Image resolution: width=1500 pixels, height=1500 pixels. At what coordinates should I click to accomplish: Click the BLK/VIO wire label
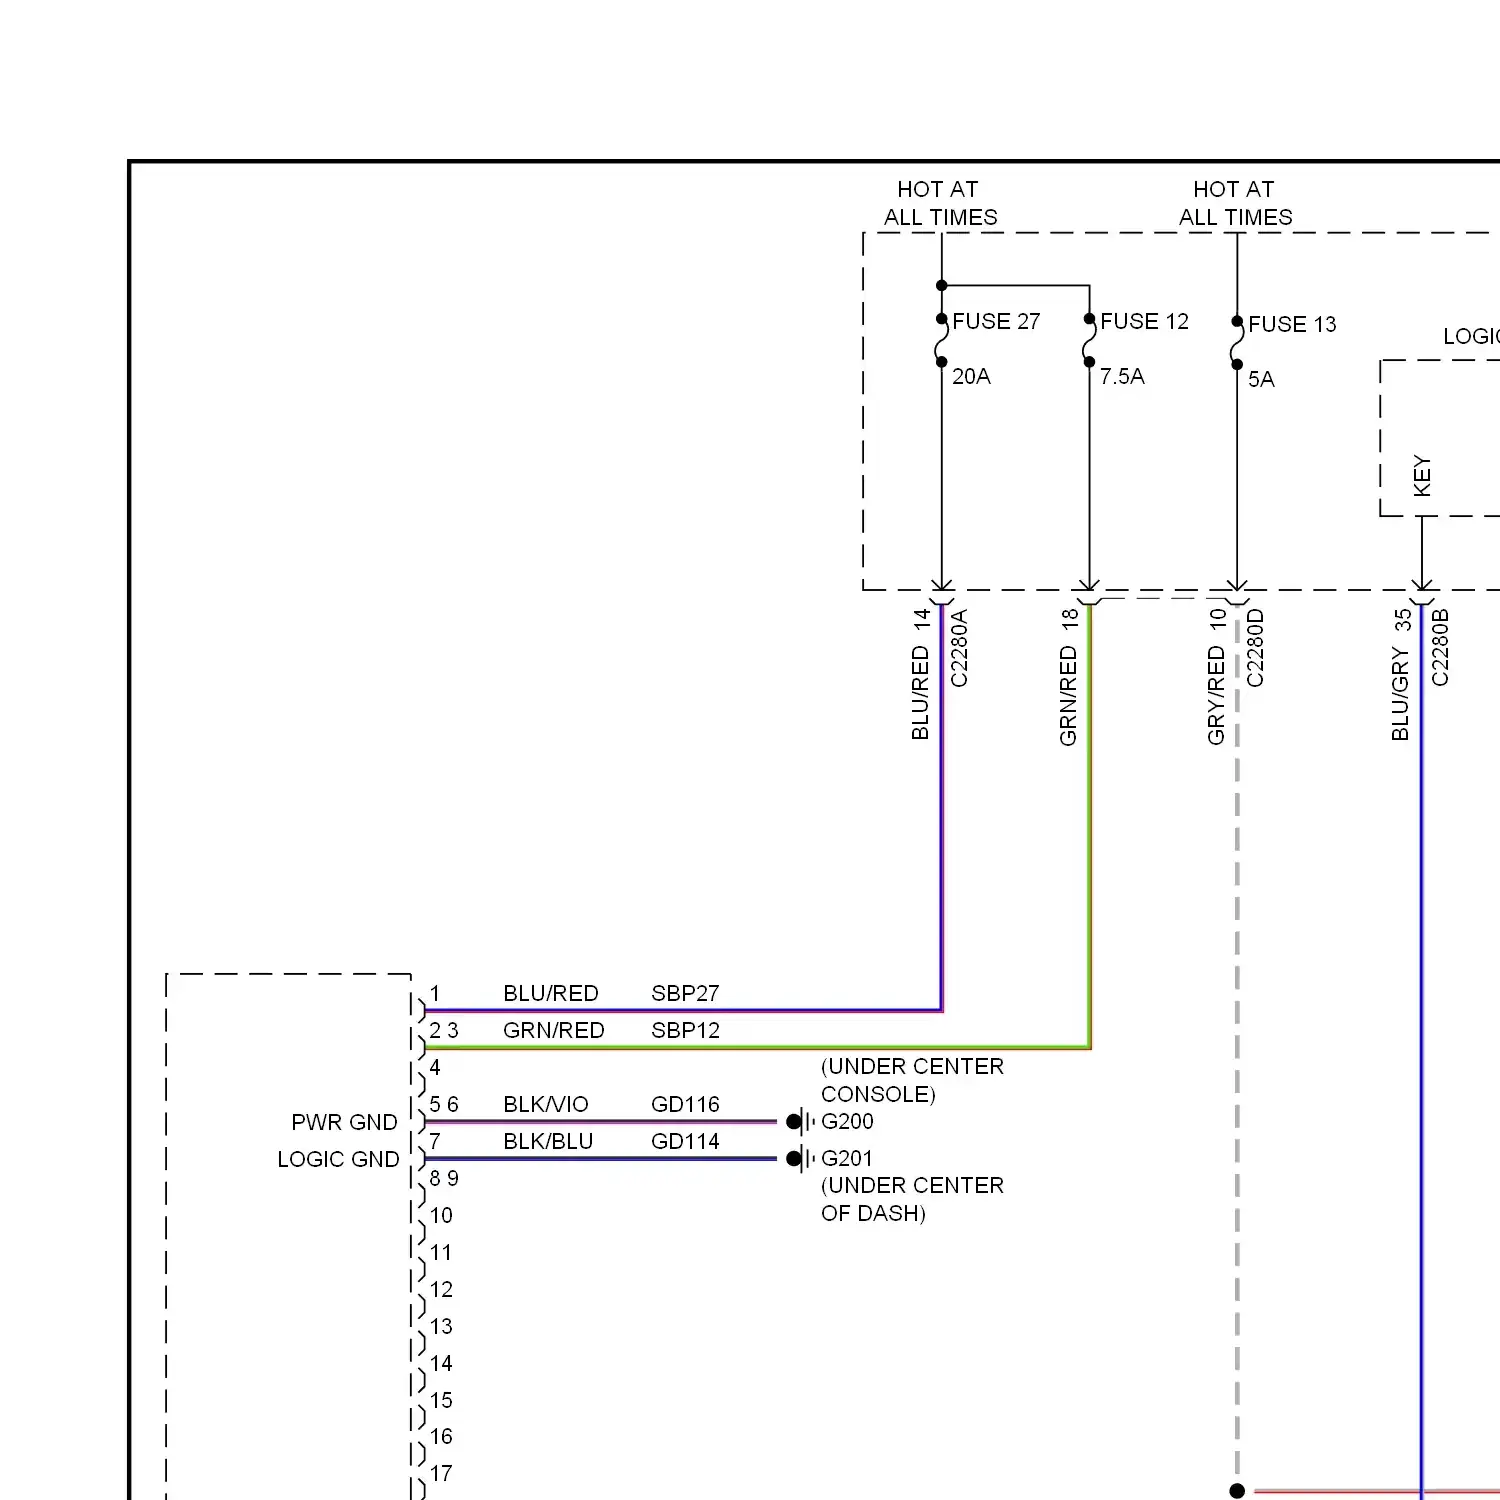tap(546, 1104)
